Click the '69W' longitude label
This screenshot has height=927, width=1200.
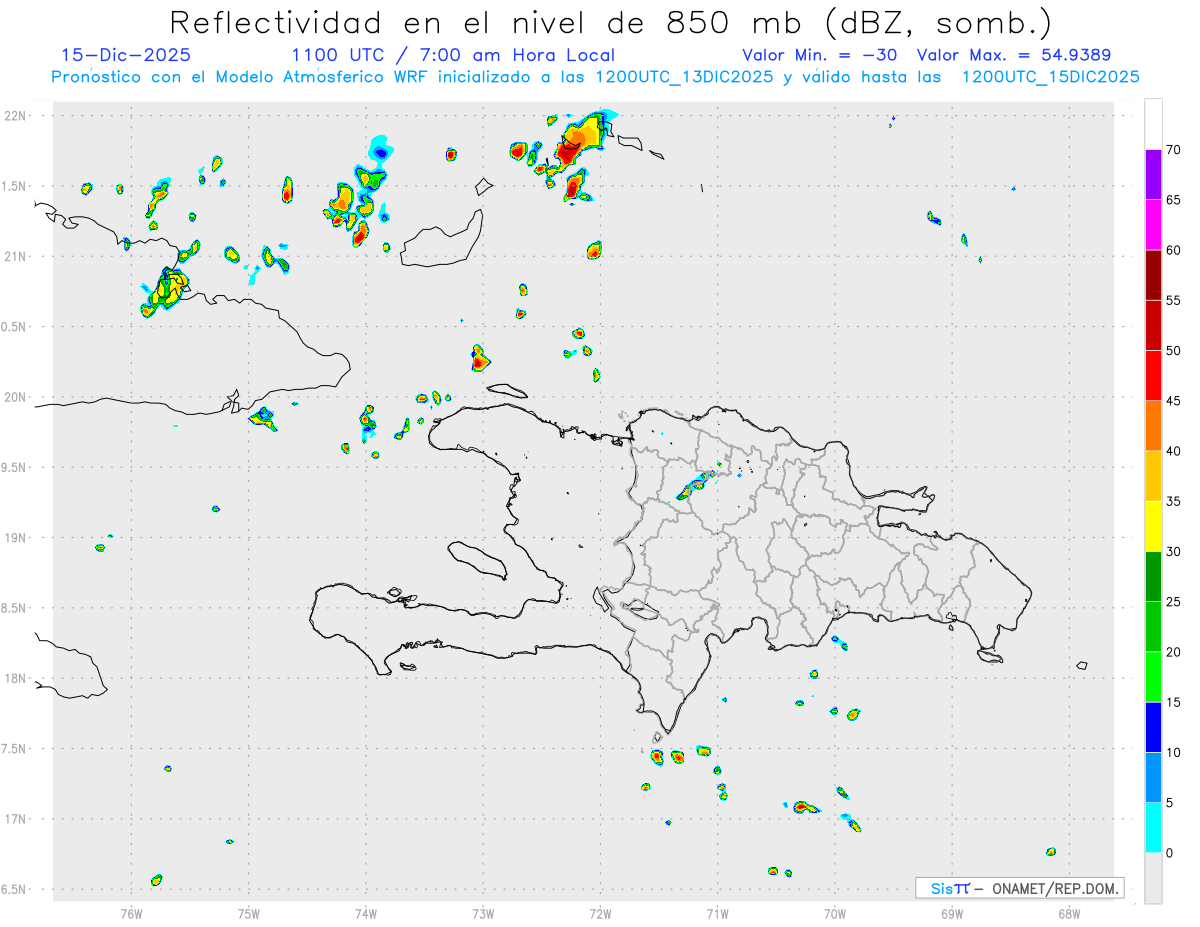pos(952,913)
